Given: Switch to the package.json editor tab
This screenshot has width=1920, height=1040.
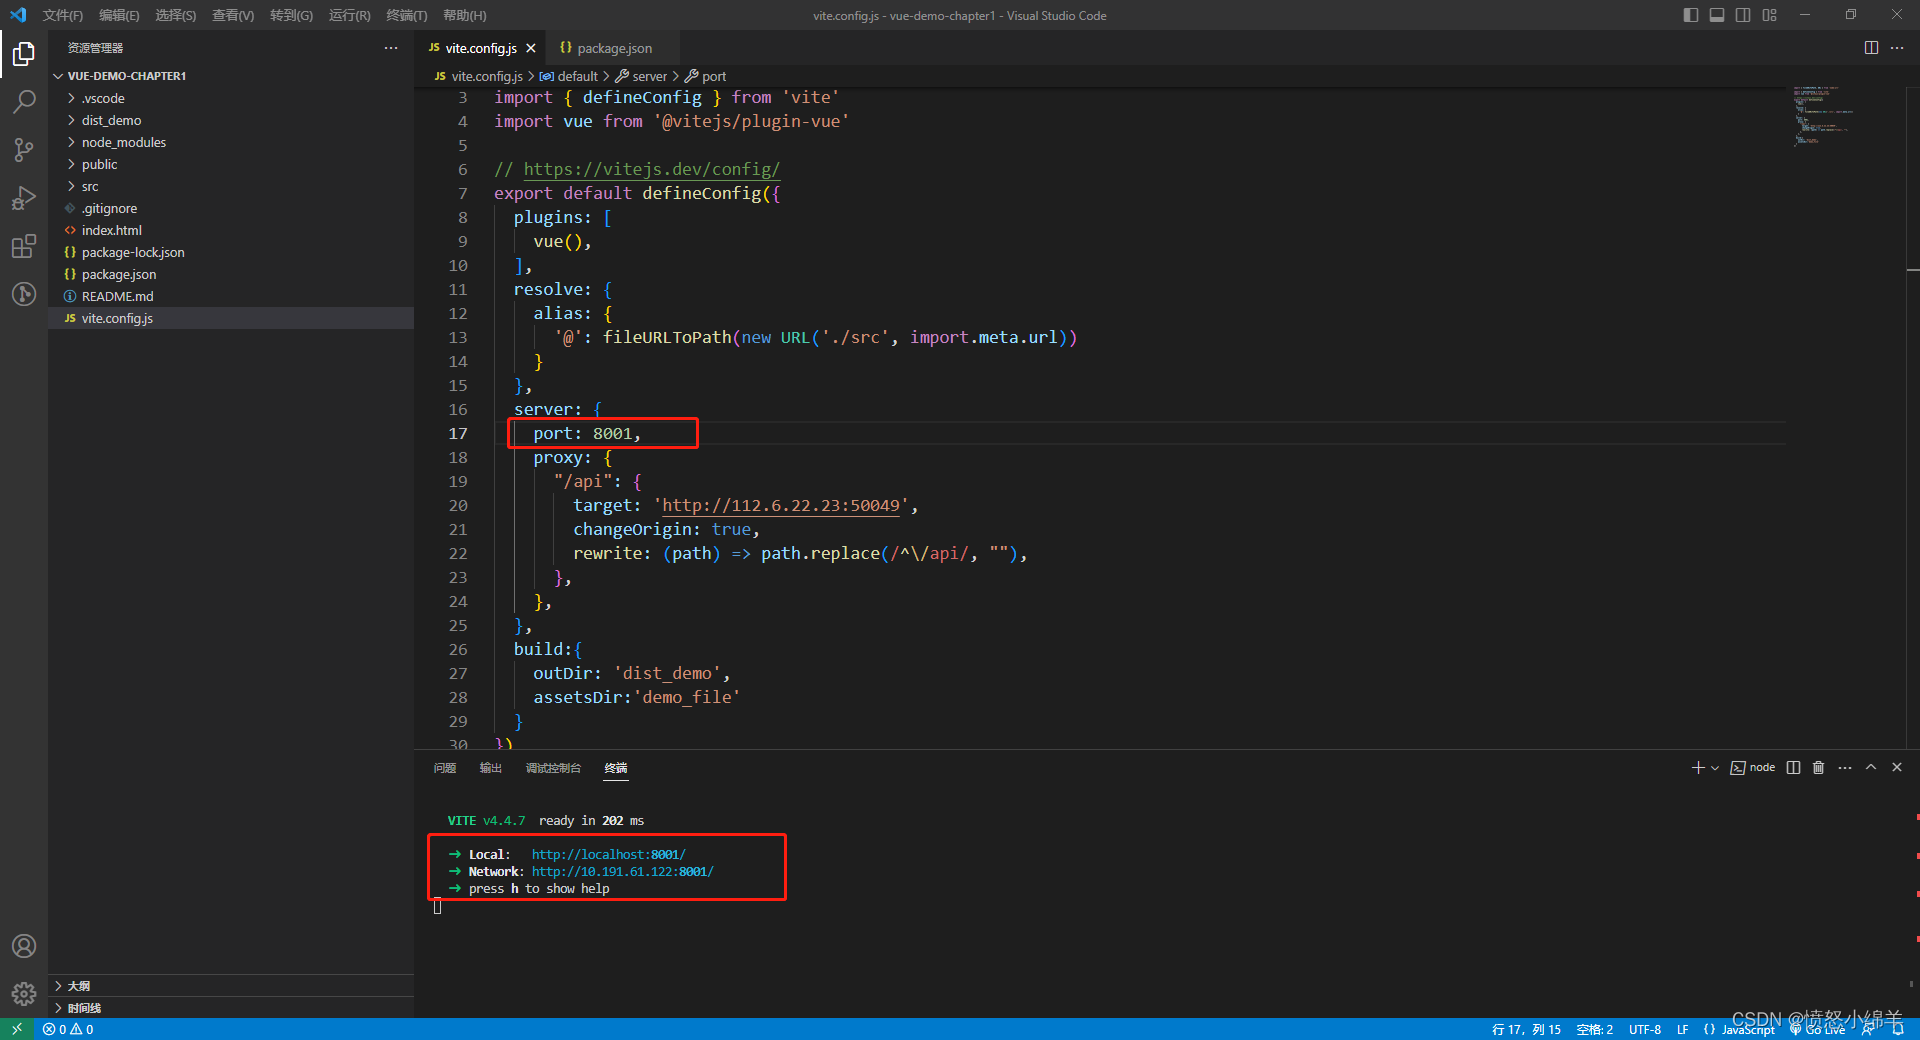Looking at the screenshot, I should click(613, 48).
